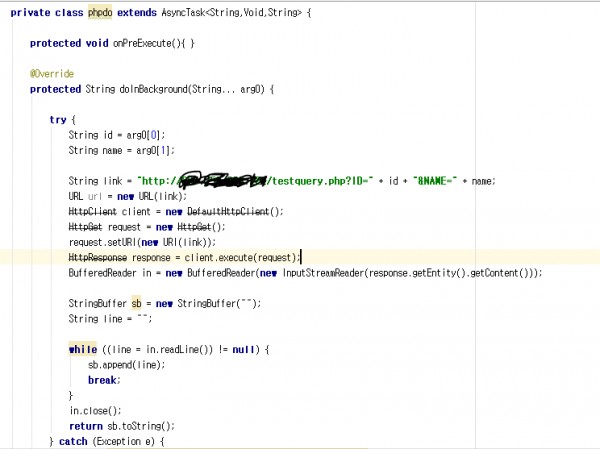The width and height of the screenshot is (600, 449).
Task: Click the doInBackground method name
Action: [x=161, y=89]
